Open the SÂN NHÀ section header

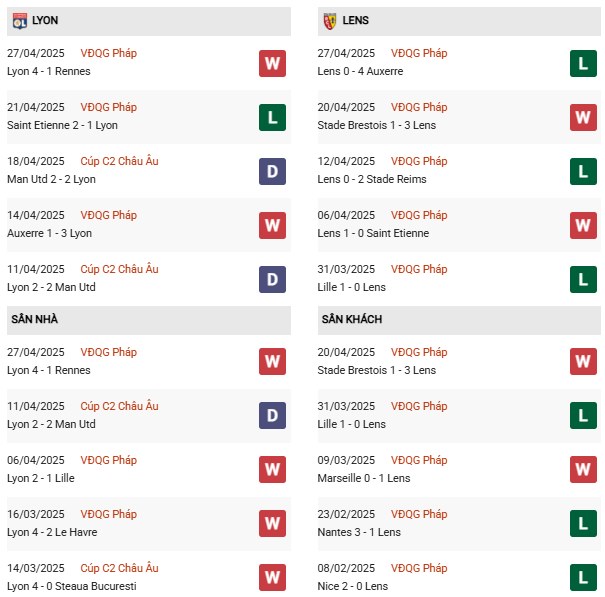click(x=149, y=320)
